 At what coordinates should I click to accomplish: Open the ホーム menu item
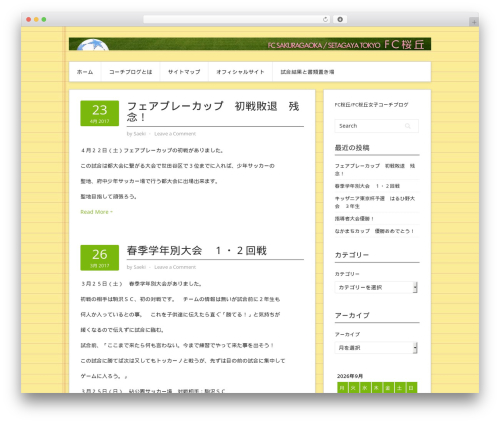[85, 72]
